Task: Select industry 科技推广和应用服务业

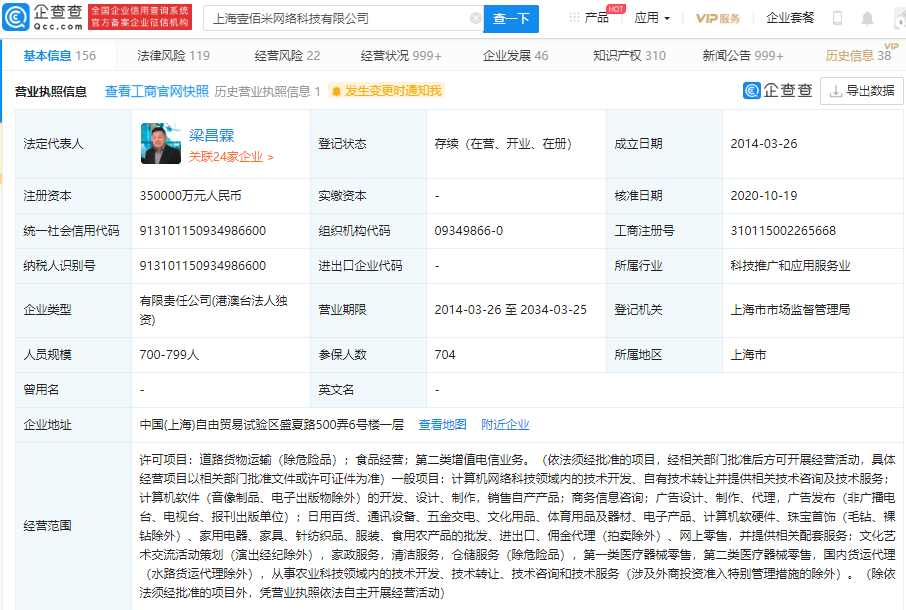Action: point(790,266)
